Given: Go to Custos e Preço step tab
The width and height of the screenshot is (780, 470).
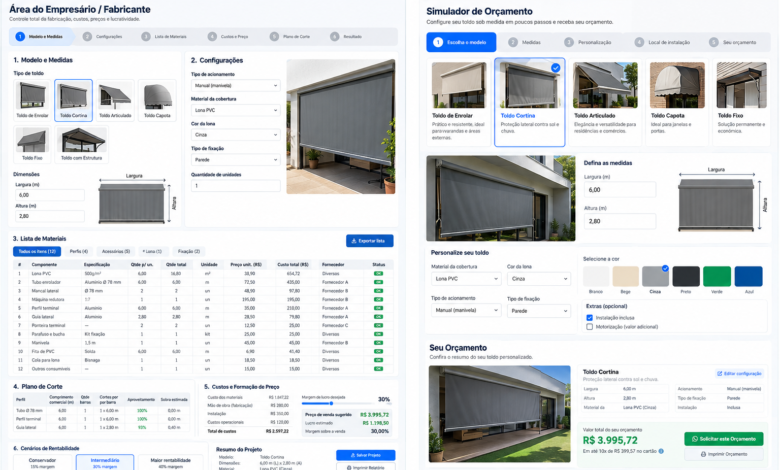Looking at the screenshot, I should (228, 37).
